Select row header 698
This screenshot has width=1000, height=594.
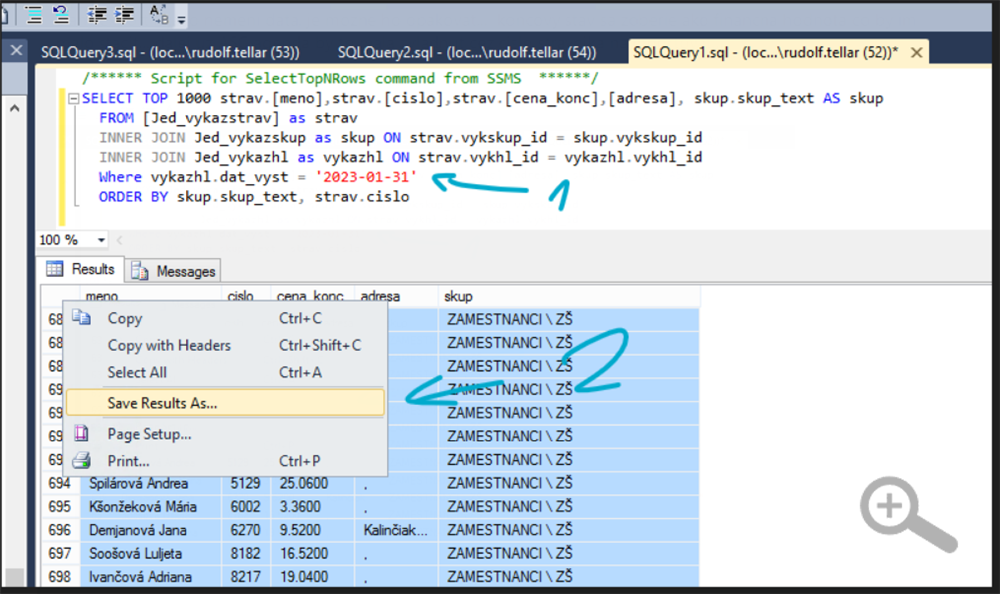point(61,577)
